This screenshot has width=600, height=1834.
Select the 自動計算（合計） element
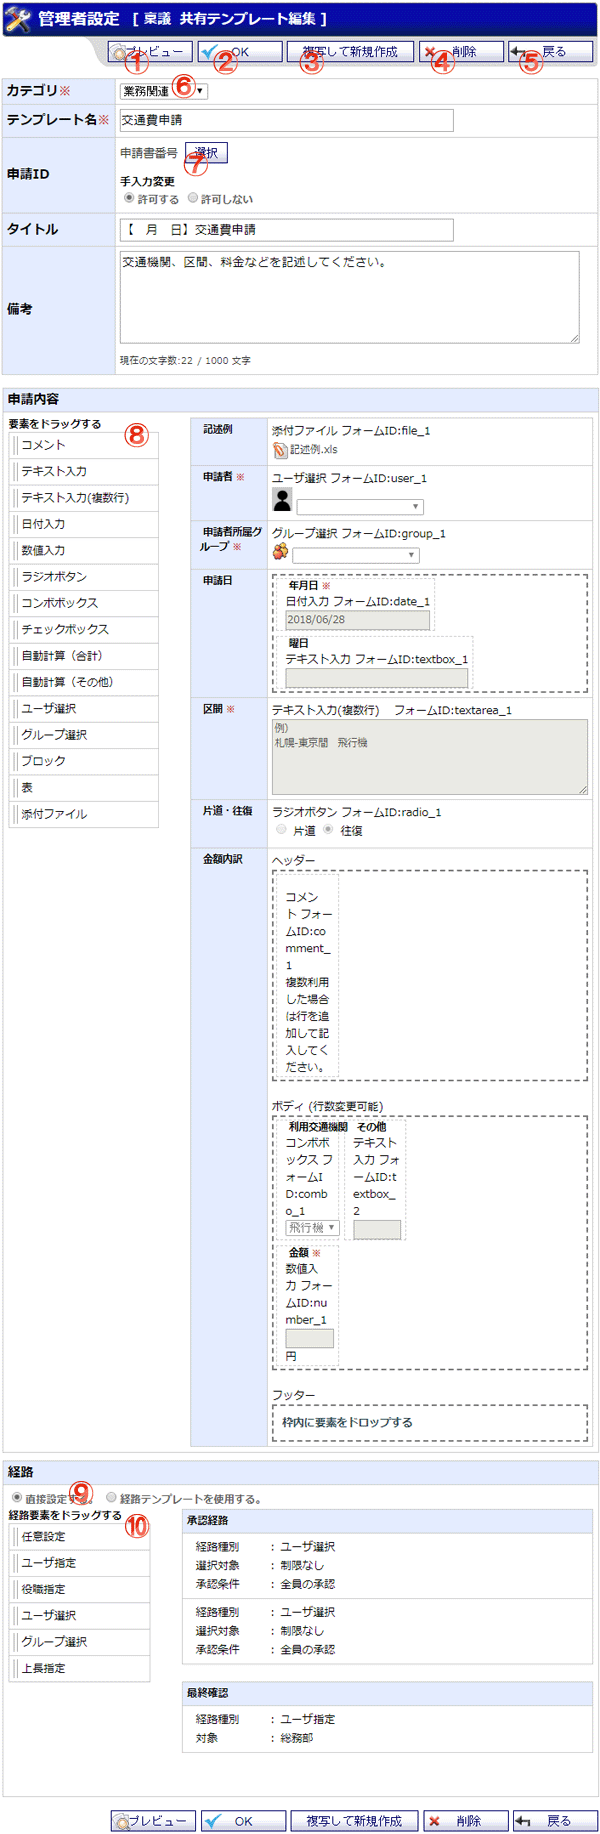coord(84,656)
